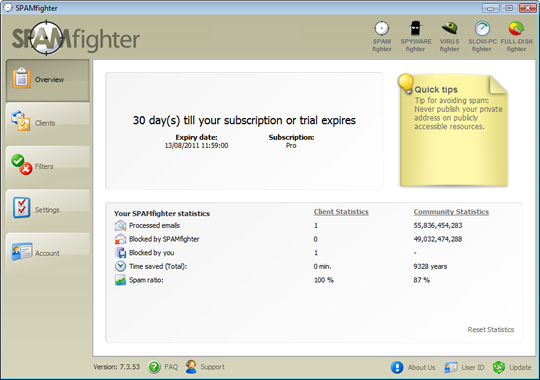Click the SPAMfighter crosshair logo
The height and width of the screenshot is (380, 540).
pyautogui.click(x=47, y=38)
